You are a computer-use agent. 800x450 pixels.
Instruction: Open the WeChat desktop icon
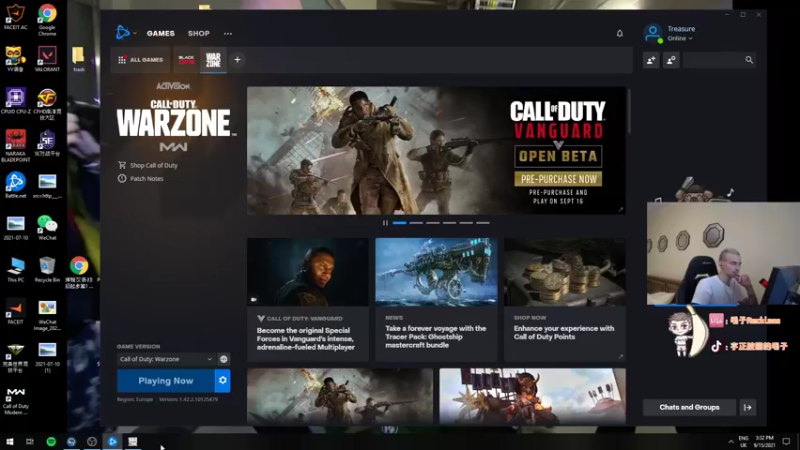(x=47, y=228)
